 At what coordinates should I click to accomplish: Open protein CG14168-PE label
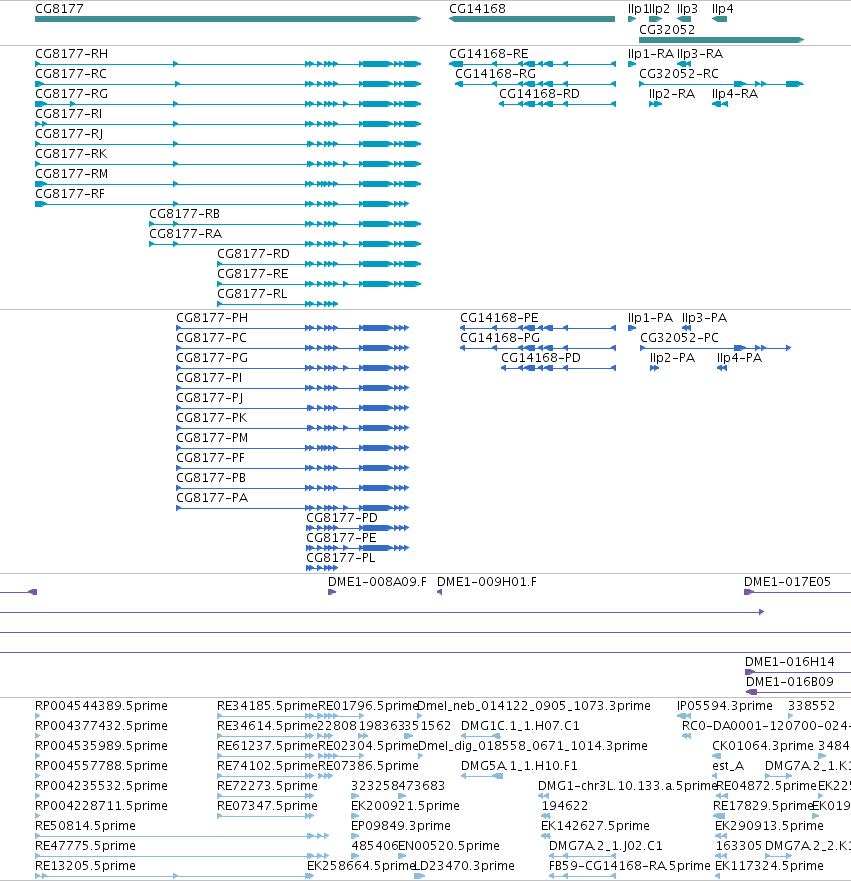click(499, 318)
